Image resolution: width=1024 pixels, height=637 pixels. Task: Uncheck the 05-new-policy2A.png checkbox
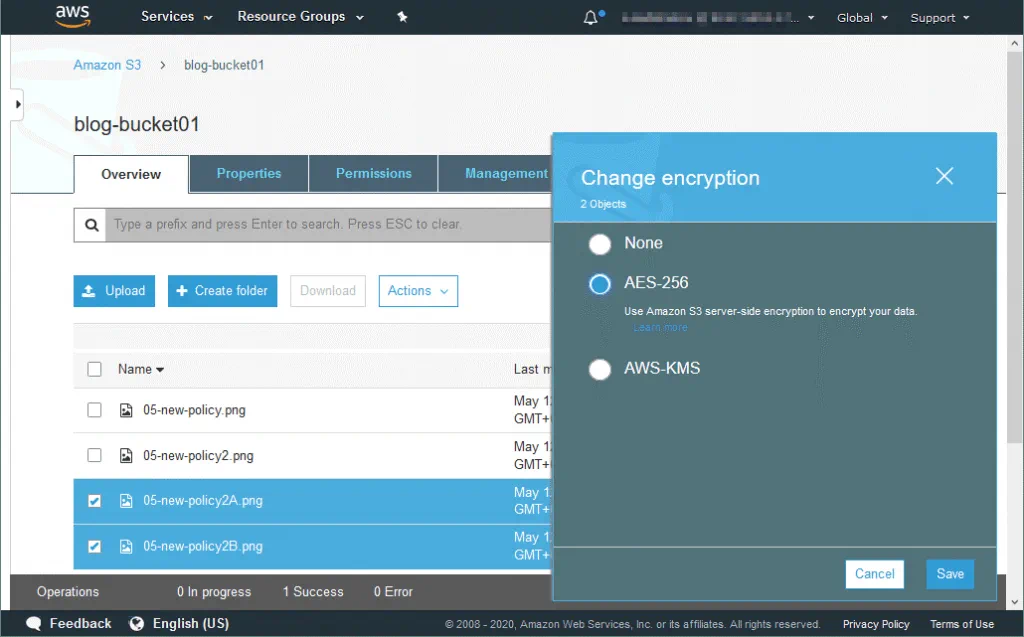(x=94, y=501)
